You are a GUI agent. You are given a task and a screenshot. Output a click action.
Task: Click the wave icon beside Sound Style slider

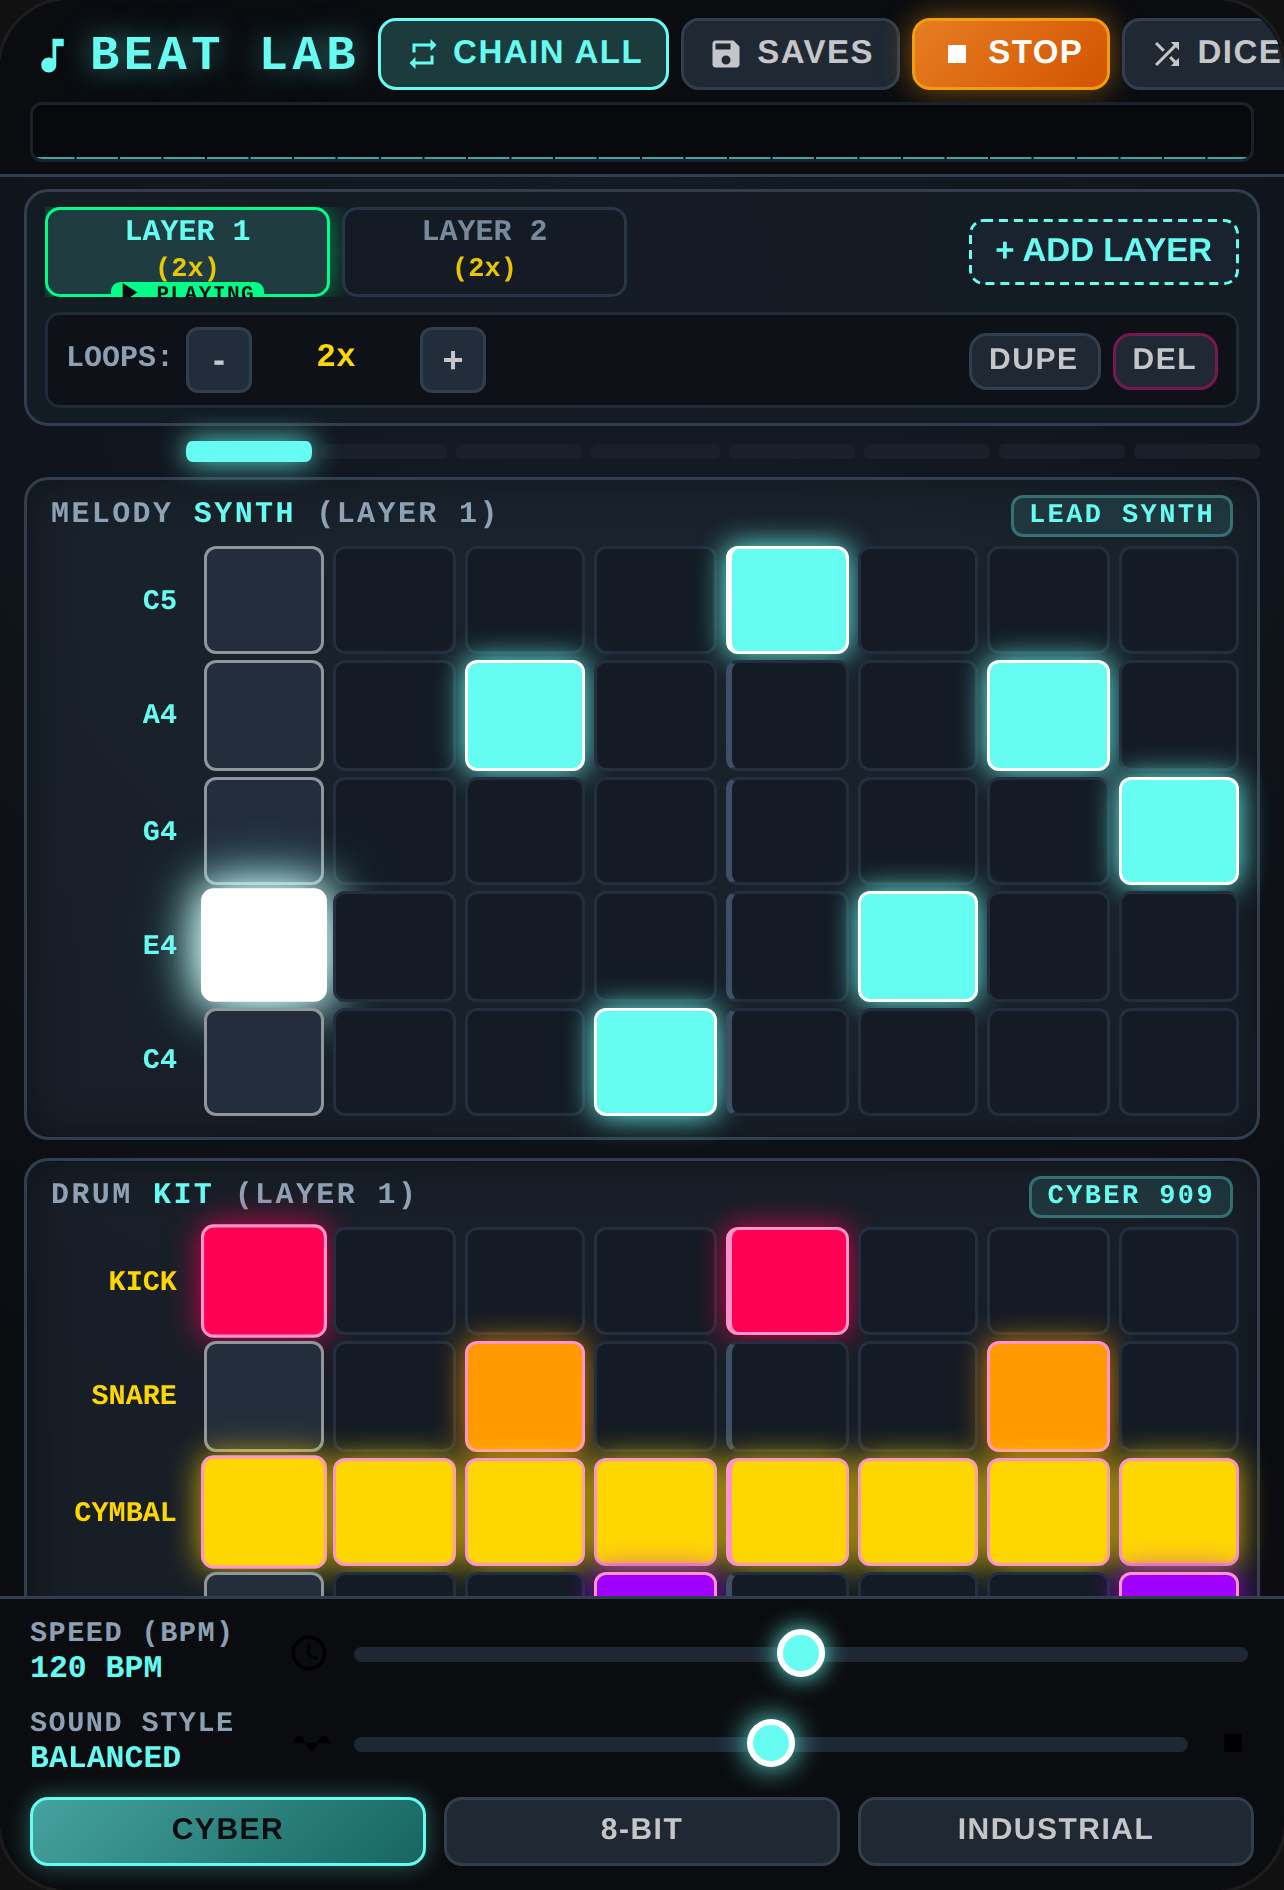tap(312, 1743)
